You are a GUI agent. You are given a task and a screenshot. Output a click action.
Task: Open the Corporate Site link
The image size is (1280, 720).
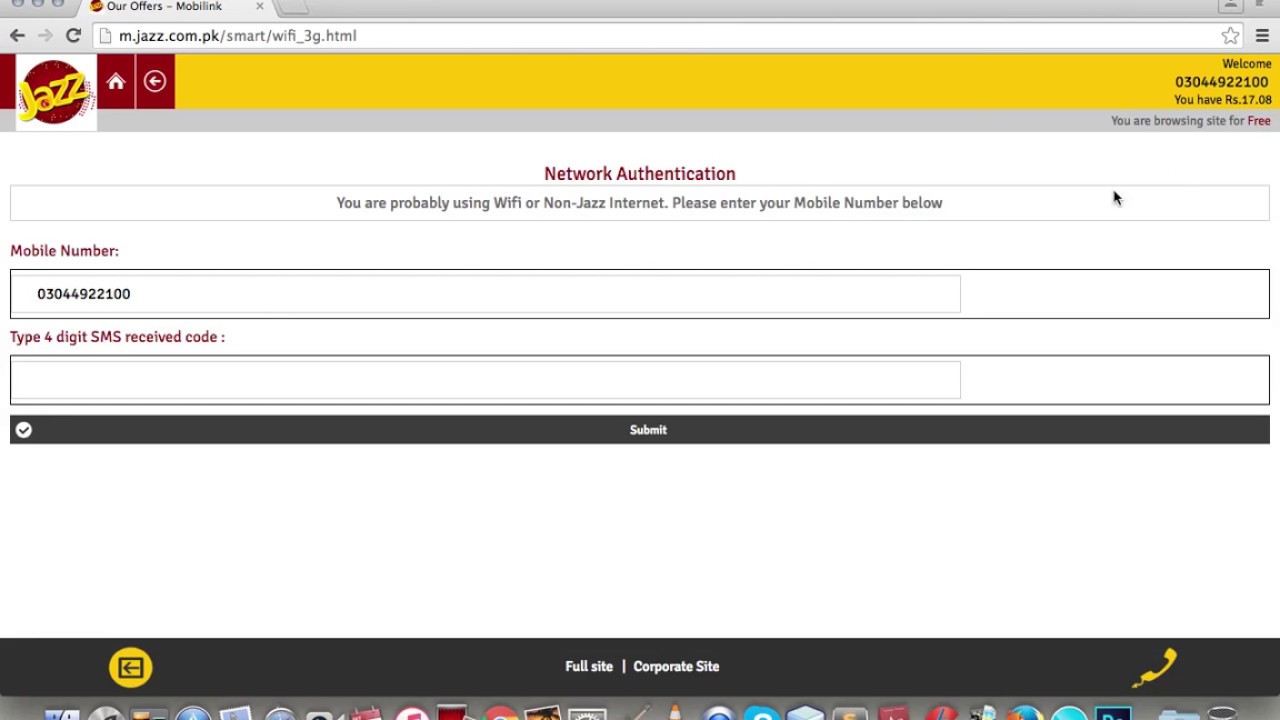(x=676, y=666)
